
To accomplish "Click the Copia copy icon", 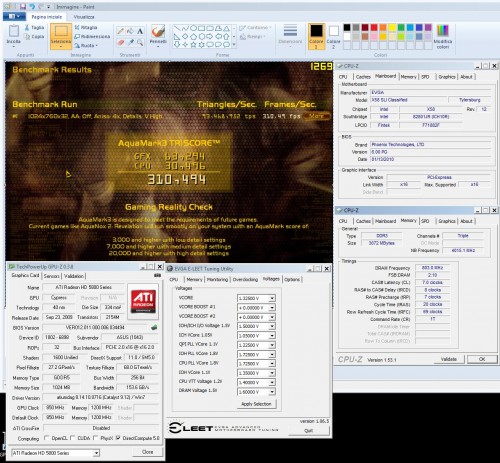I will click(x=27, y=36).
